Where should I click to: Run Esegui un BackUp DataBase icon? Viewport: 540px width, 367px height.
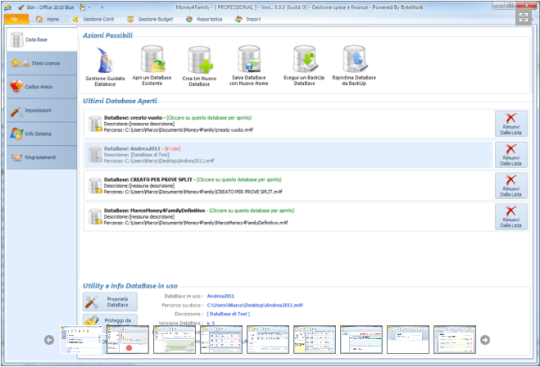[304, 65]
